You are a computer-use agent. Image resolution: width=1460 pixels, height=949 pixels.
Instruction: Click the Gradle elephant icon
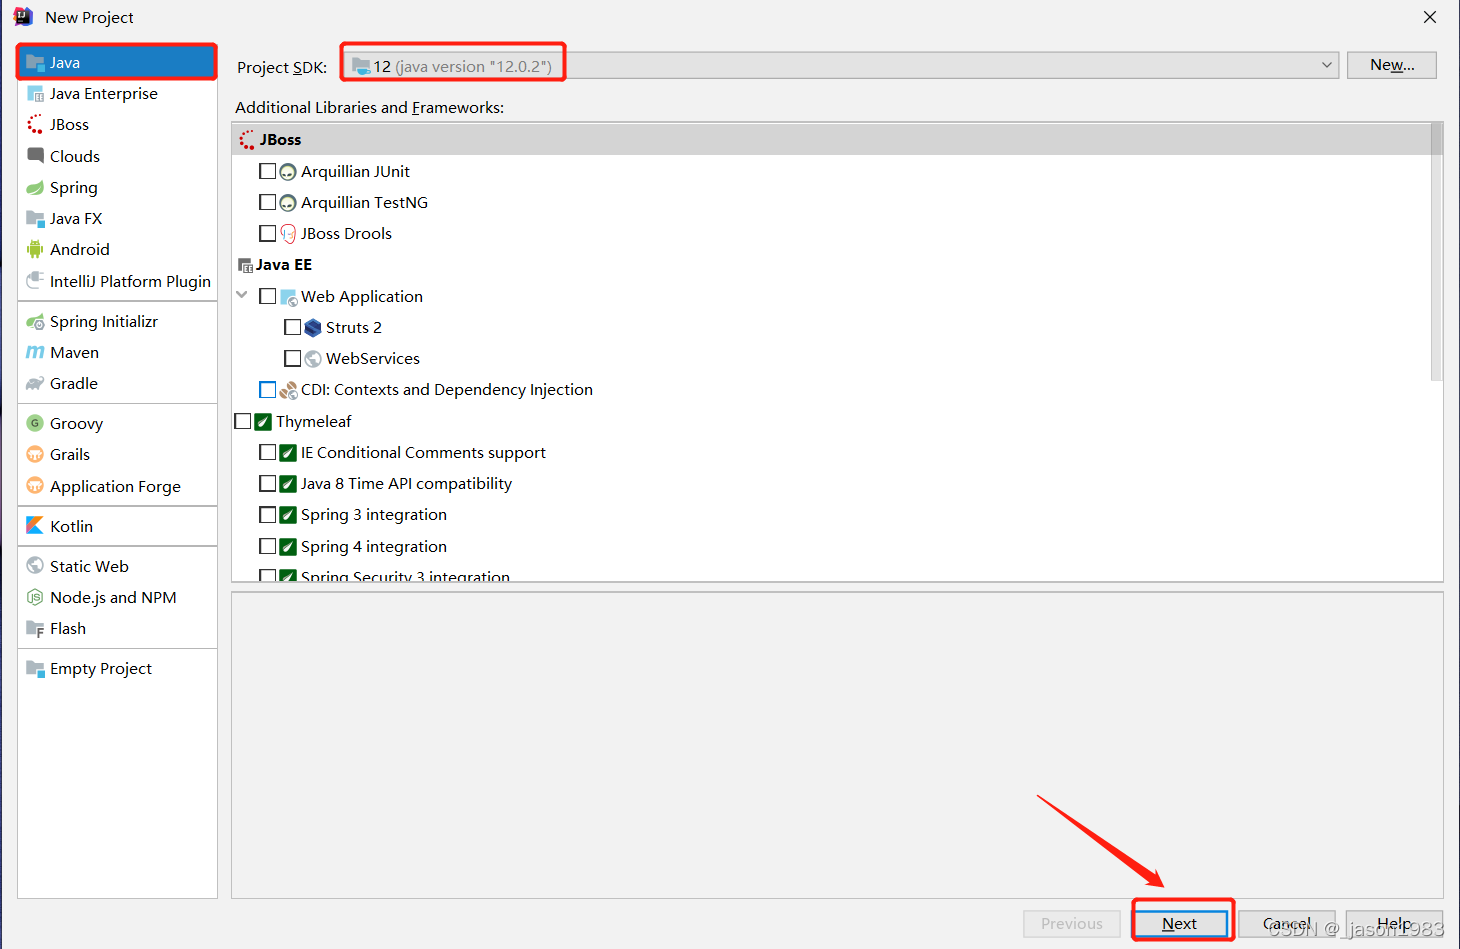35,383
